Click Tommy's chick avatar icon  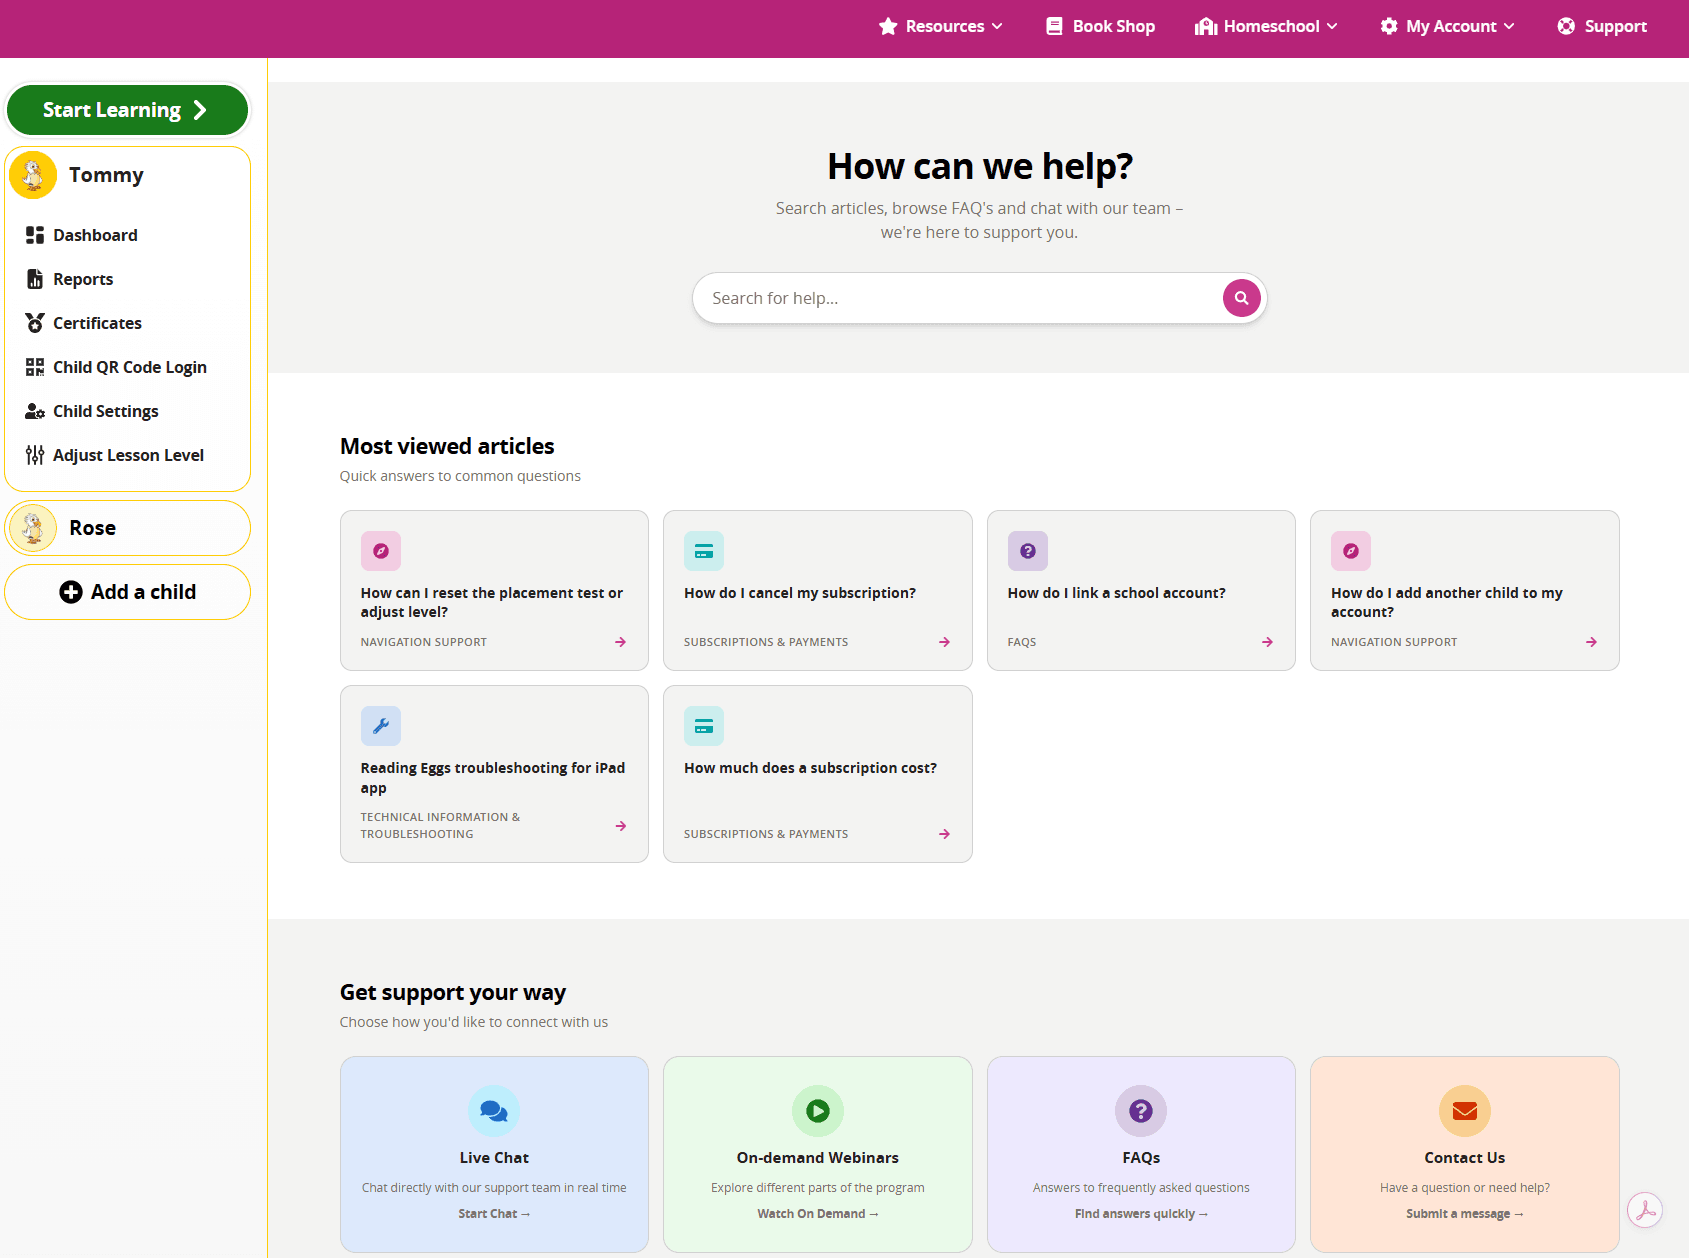[33, 175]
